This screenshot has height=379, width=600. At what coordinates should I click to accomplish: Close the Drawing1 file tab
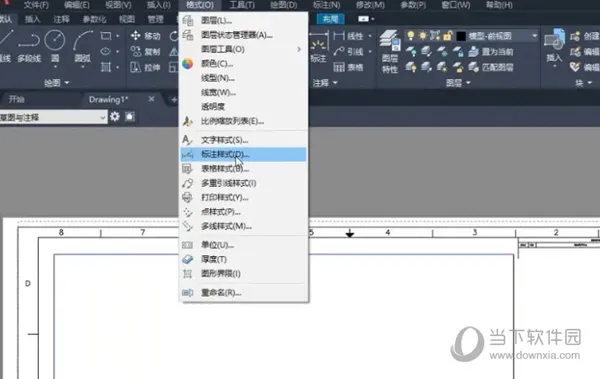point(151,99)
